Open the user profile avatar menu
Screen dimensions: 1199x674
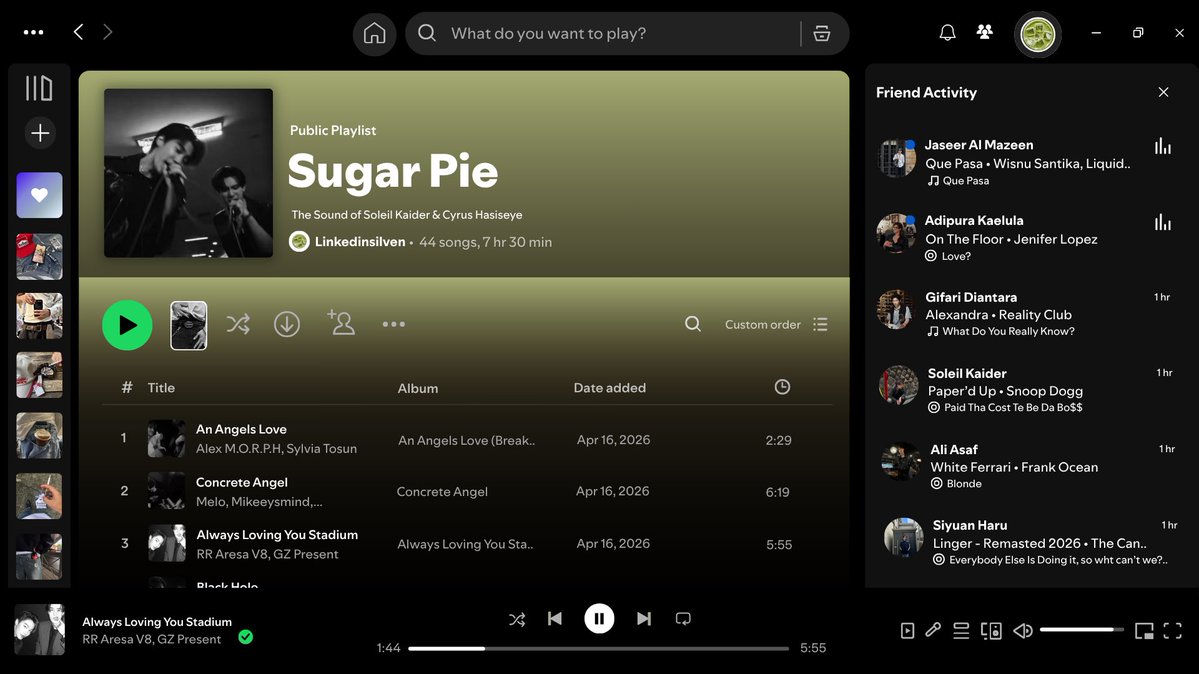point(1038,34)
